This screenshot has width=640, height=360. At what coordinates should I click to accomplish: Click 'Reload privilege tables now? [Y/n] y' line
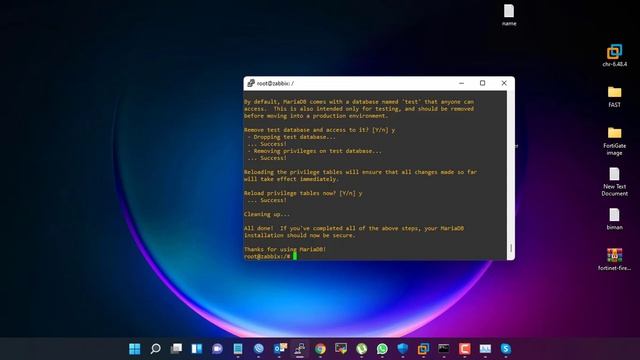(x=303, y=193)
